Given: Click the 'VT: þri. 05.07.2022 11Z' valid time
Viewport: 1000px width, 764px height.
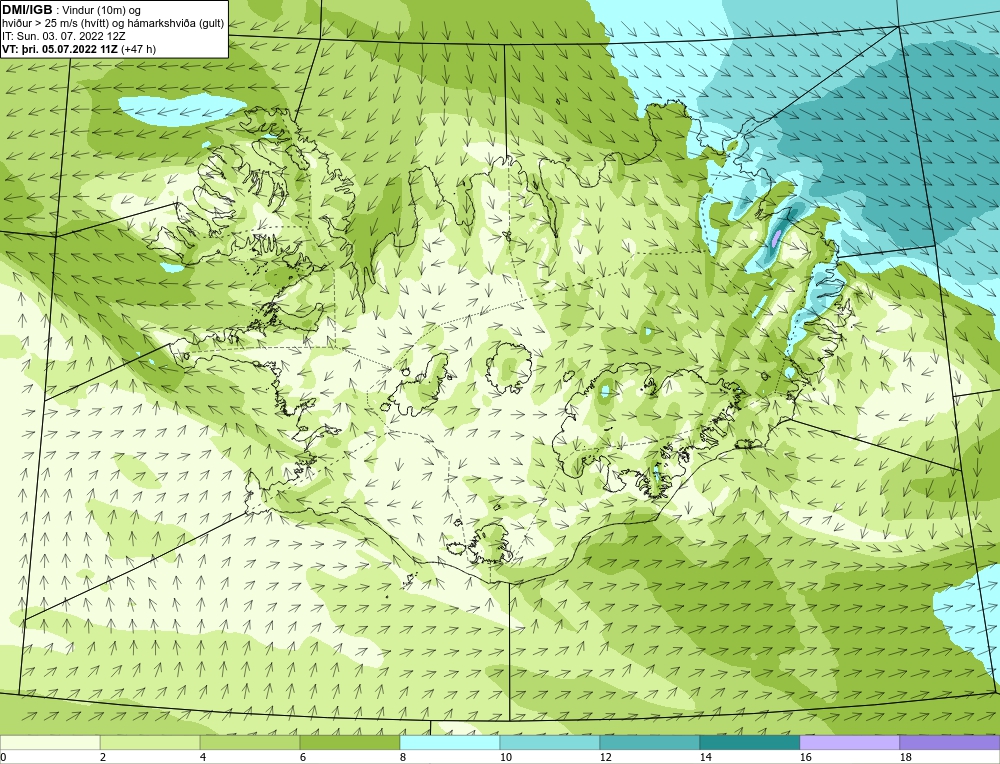Looking at the screenshot, I should click(60, 49).
